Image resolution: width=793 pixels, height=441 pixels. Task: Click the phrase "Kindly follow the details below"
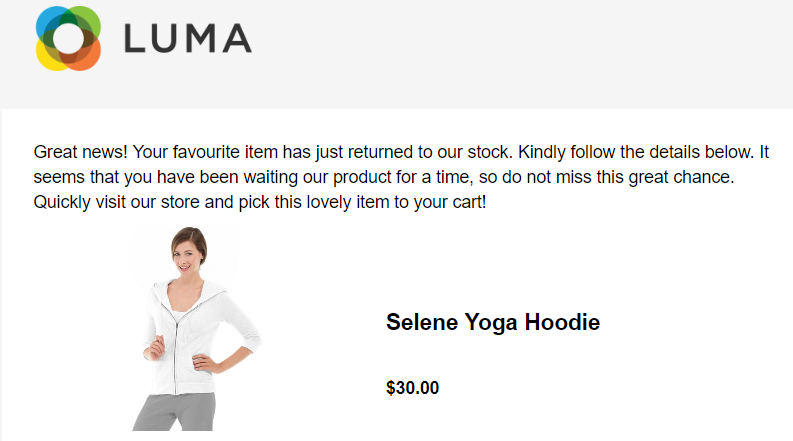636,152
